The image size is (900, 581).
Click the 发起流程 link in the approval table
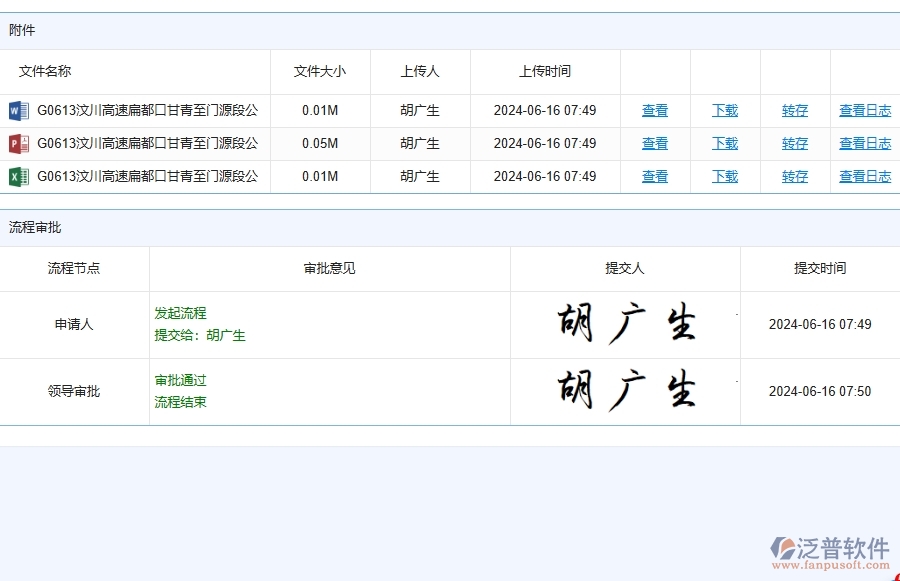(180, 313)
